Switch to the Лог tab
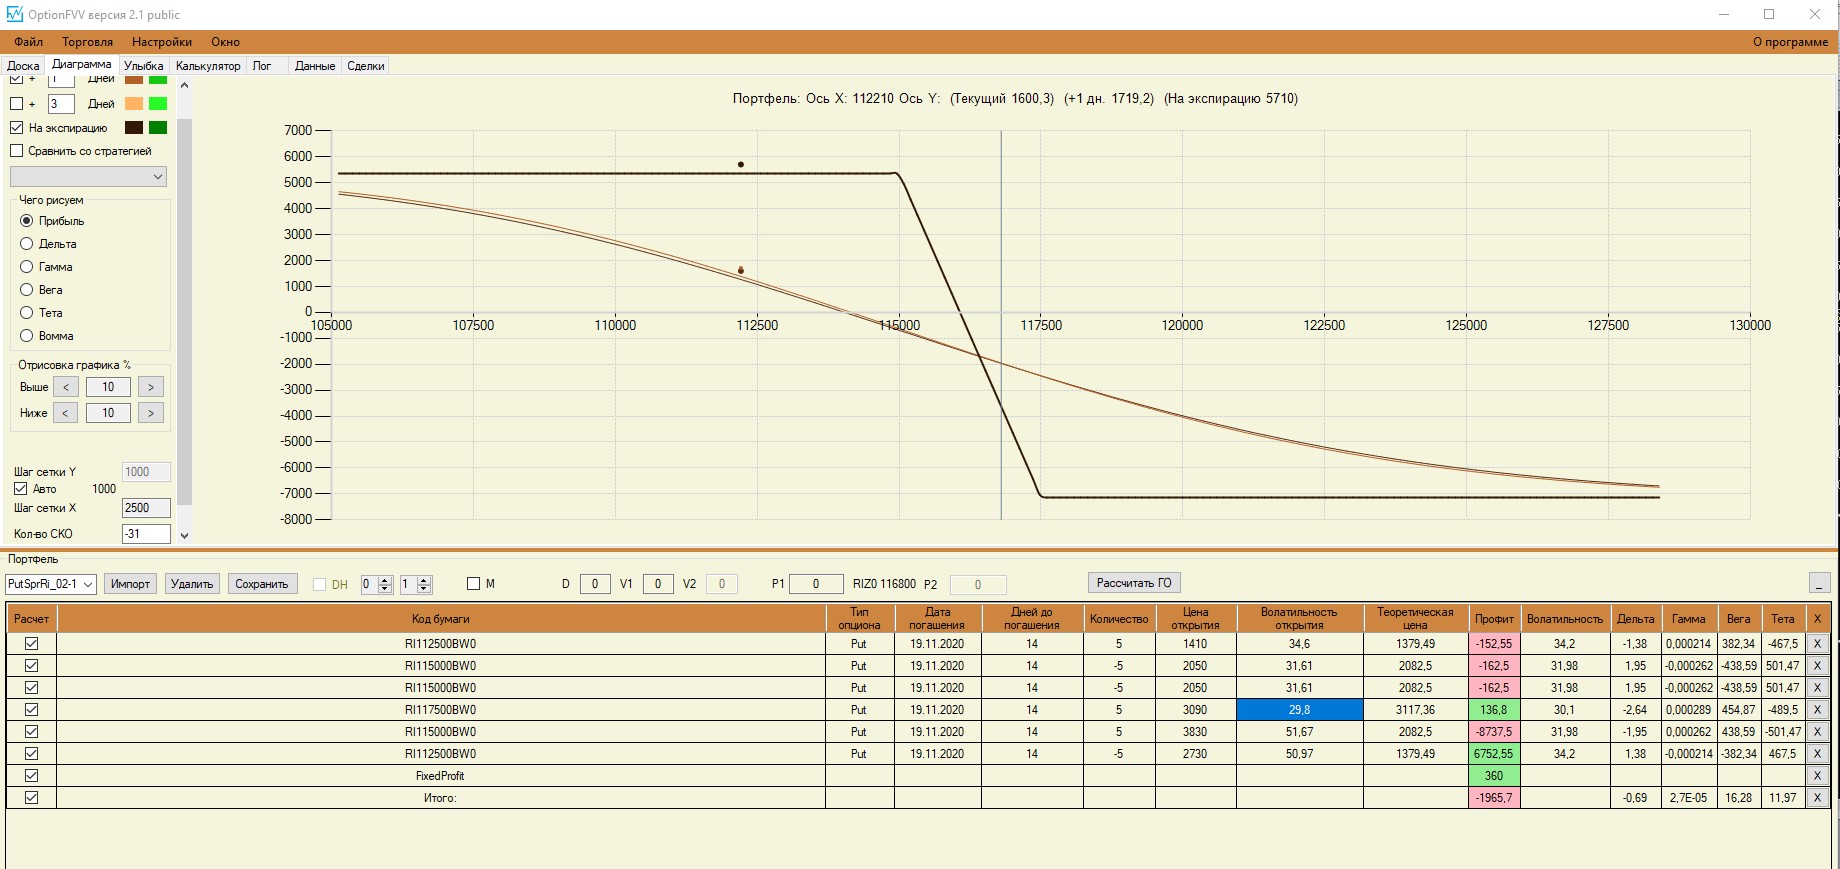This screenshot has width=1840, height=869. [x=262, y=66]
